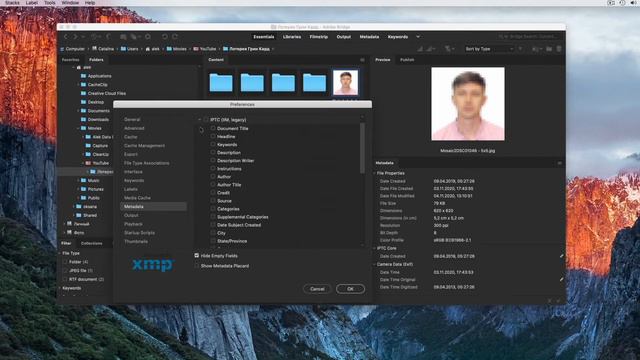Enable the Document Title checkbox
The image size is (640, 360).
[x=213, y=128]
